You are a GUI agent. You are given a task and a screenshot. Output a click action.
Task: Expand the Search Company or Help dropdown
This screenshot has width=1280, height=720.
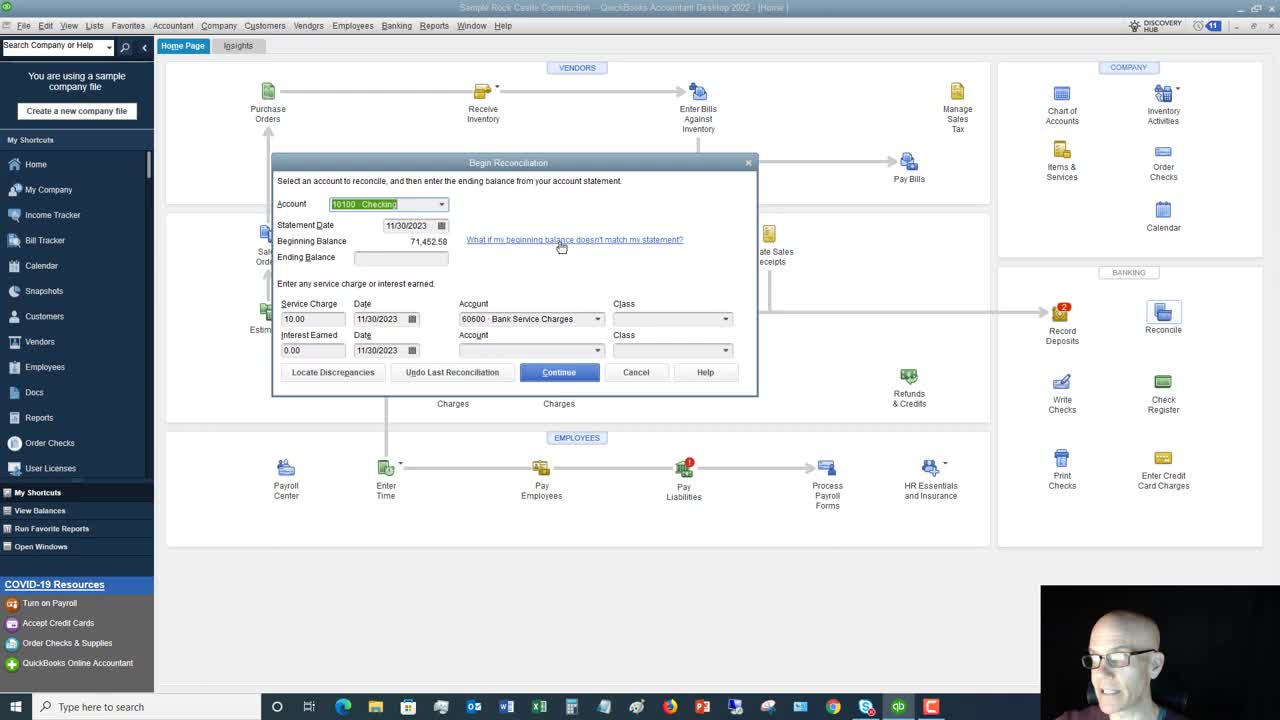[108, 47]
